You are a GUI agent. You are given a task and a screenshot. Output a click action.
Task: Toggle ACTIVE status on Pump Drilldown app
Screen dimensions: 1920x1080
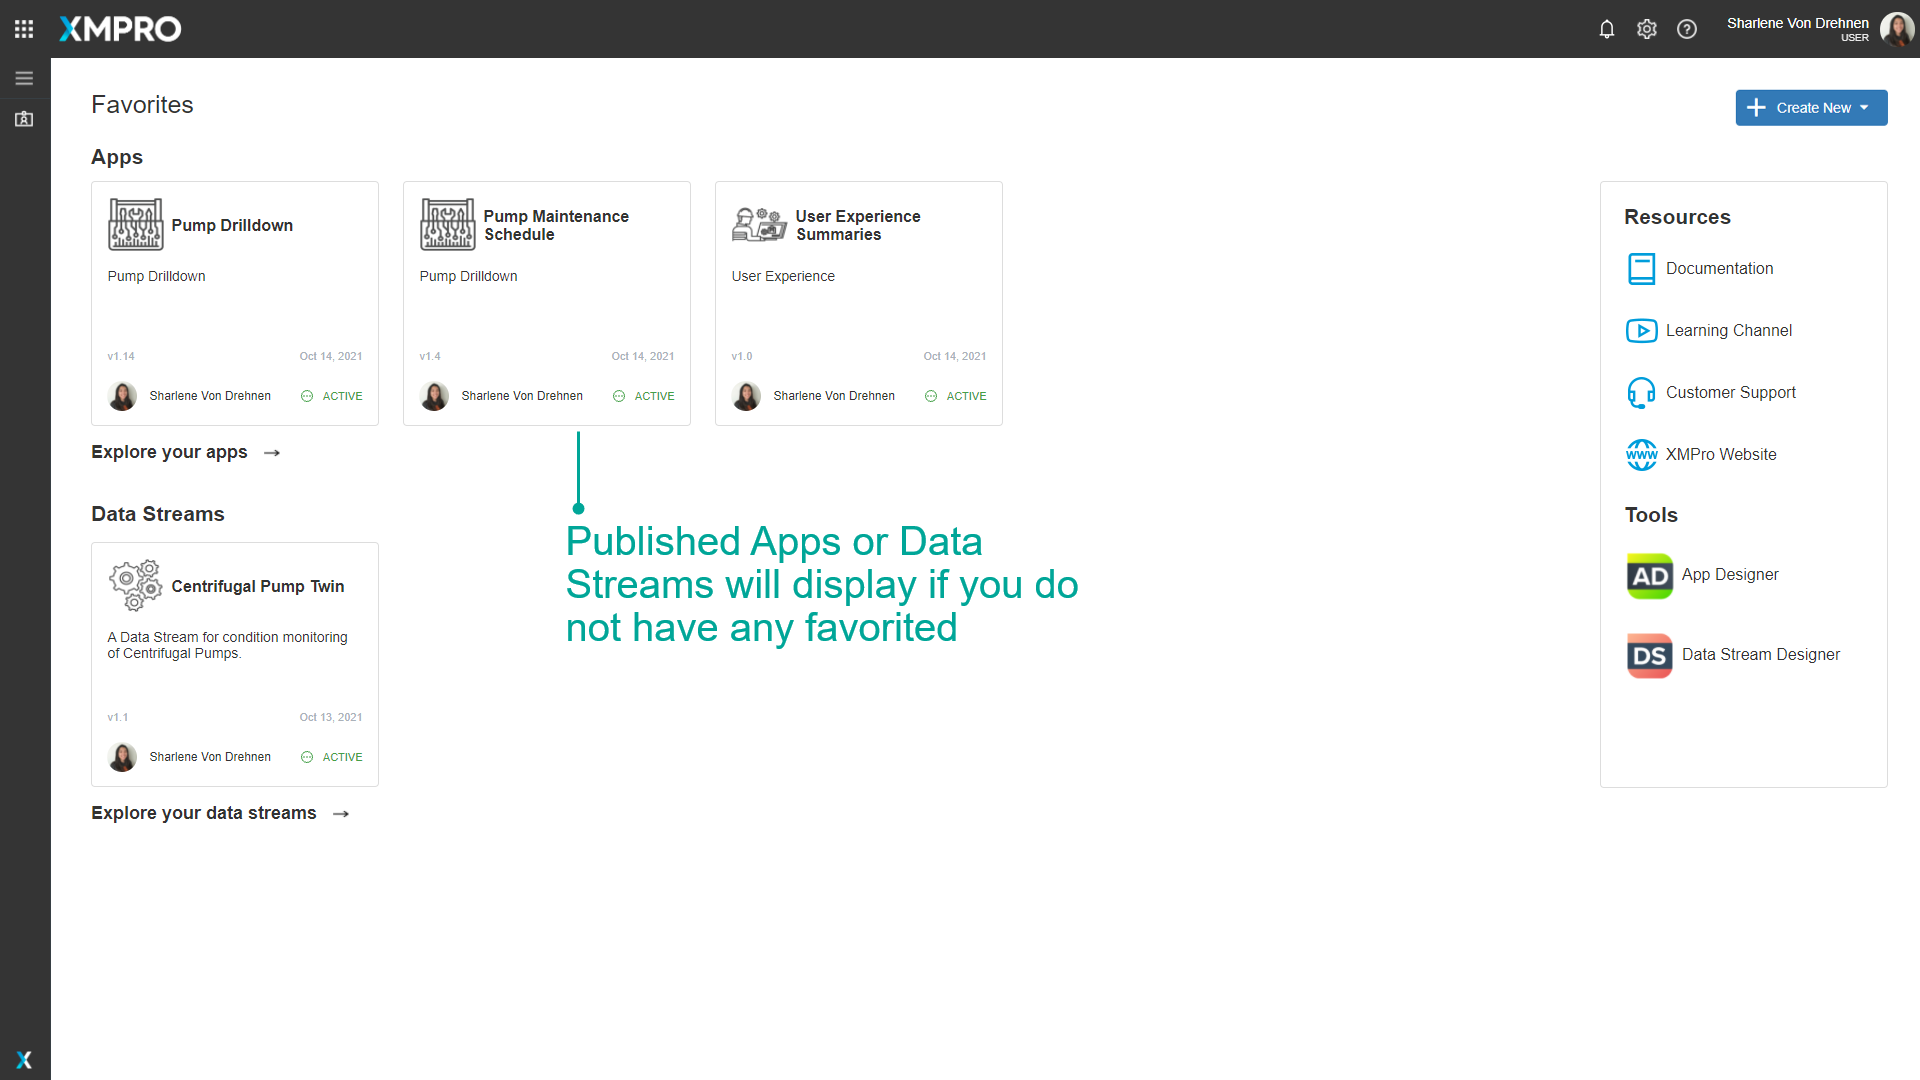[331, 396]
